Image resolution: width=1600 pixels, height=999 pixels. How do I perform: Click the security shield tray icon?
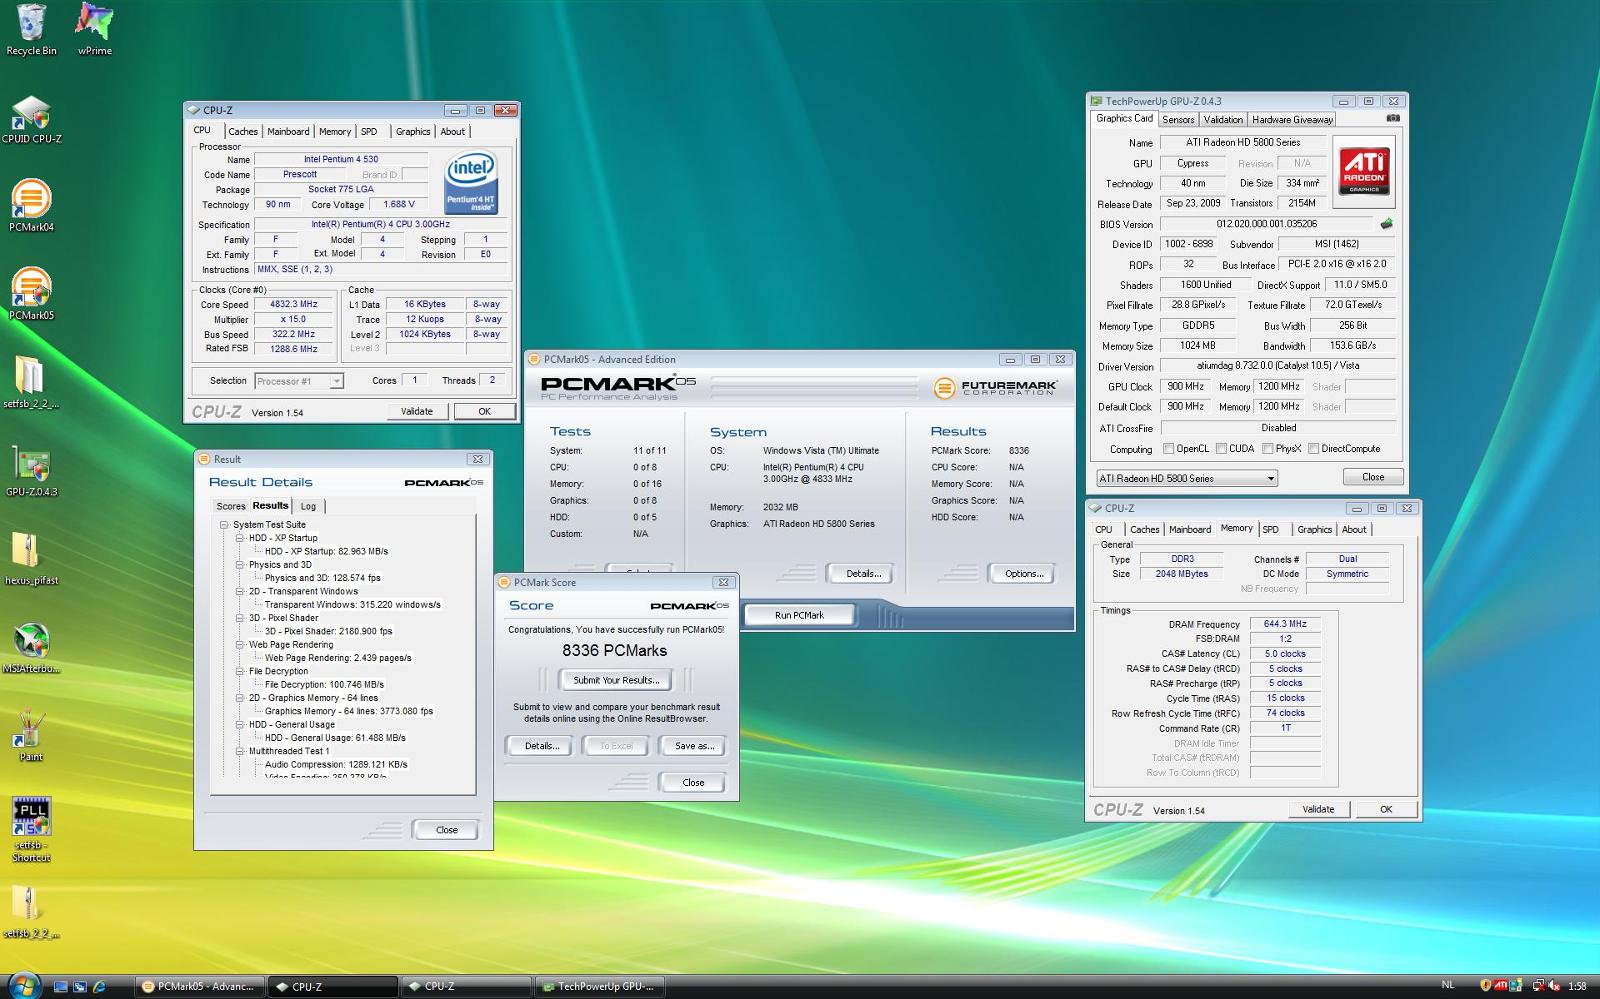click(x=1485, y=986)
